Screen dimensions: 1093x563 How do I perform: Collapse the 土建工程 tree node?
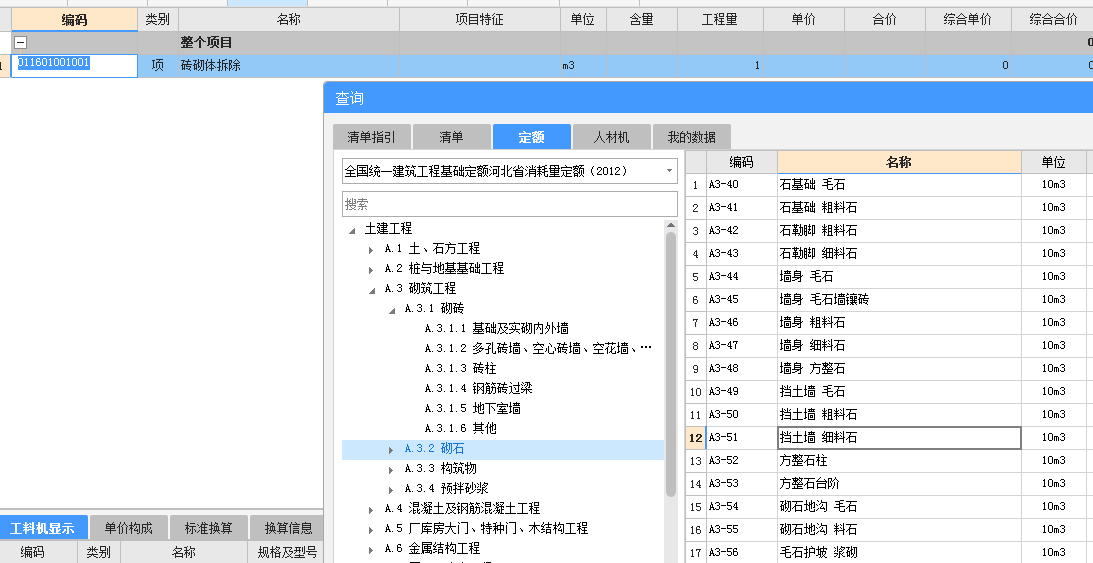(352, 229)
